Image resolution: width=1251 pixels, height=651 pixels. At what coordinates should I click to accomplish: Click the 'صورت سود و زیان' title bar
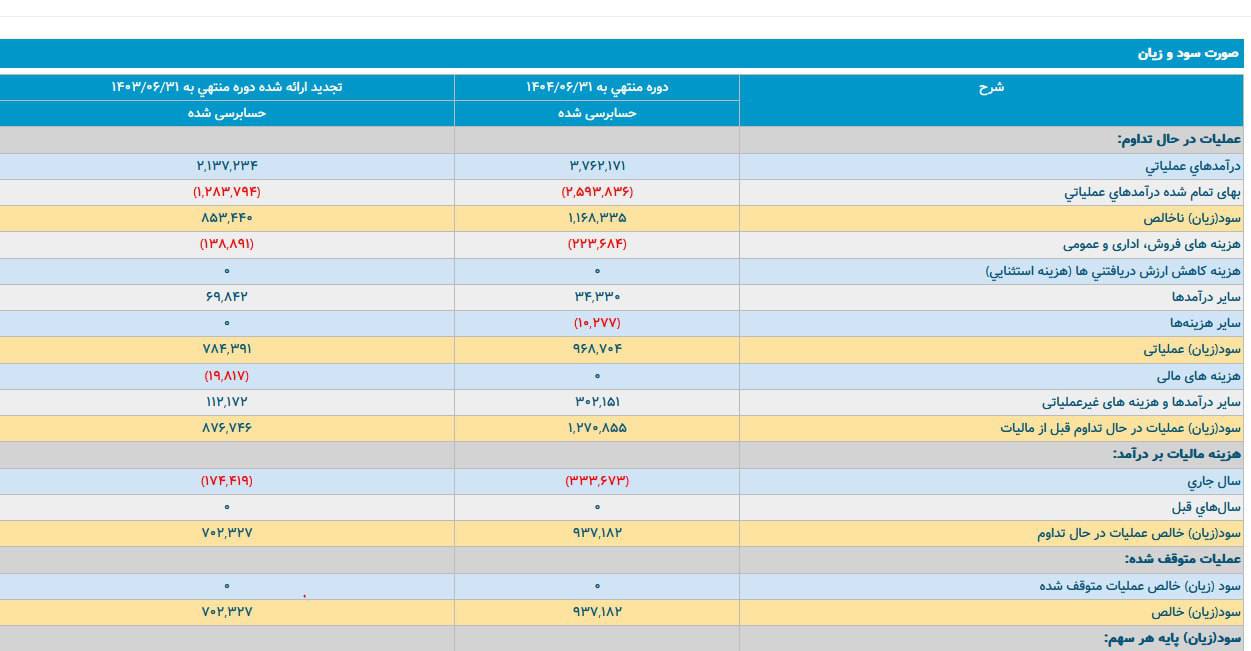[x=1188, y=54]
